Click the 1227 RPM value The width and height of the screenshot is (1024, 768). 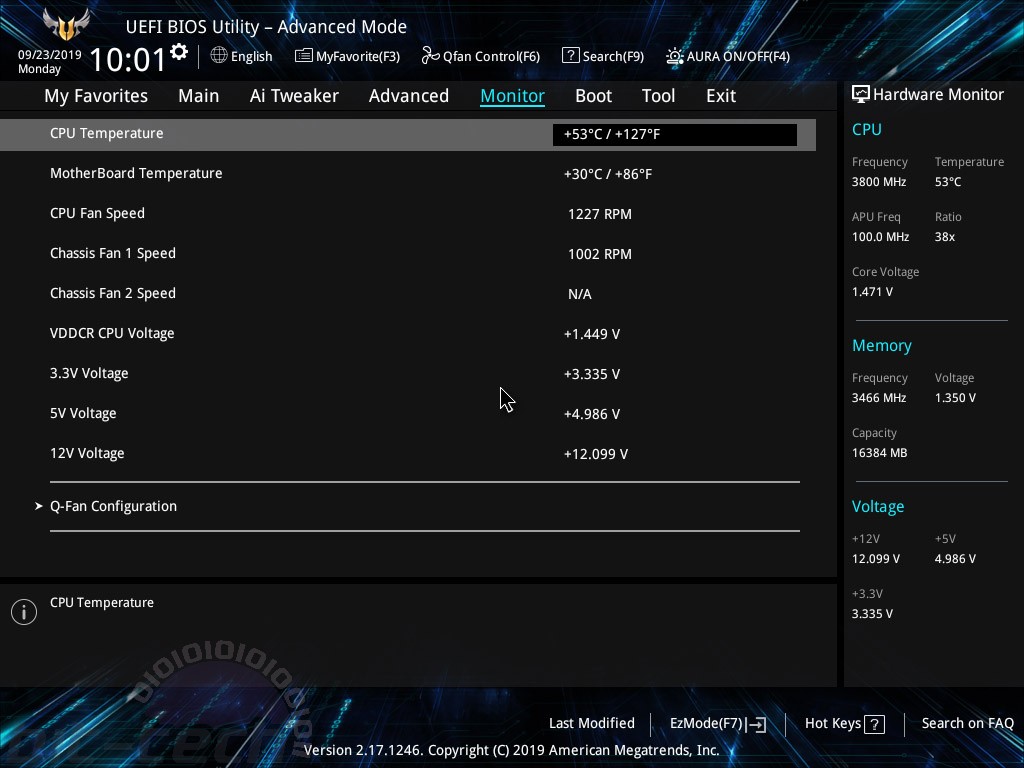click(x=600, y=214)
